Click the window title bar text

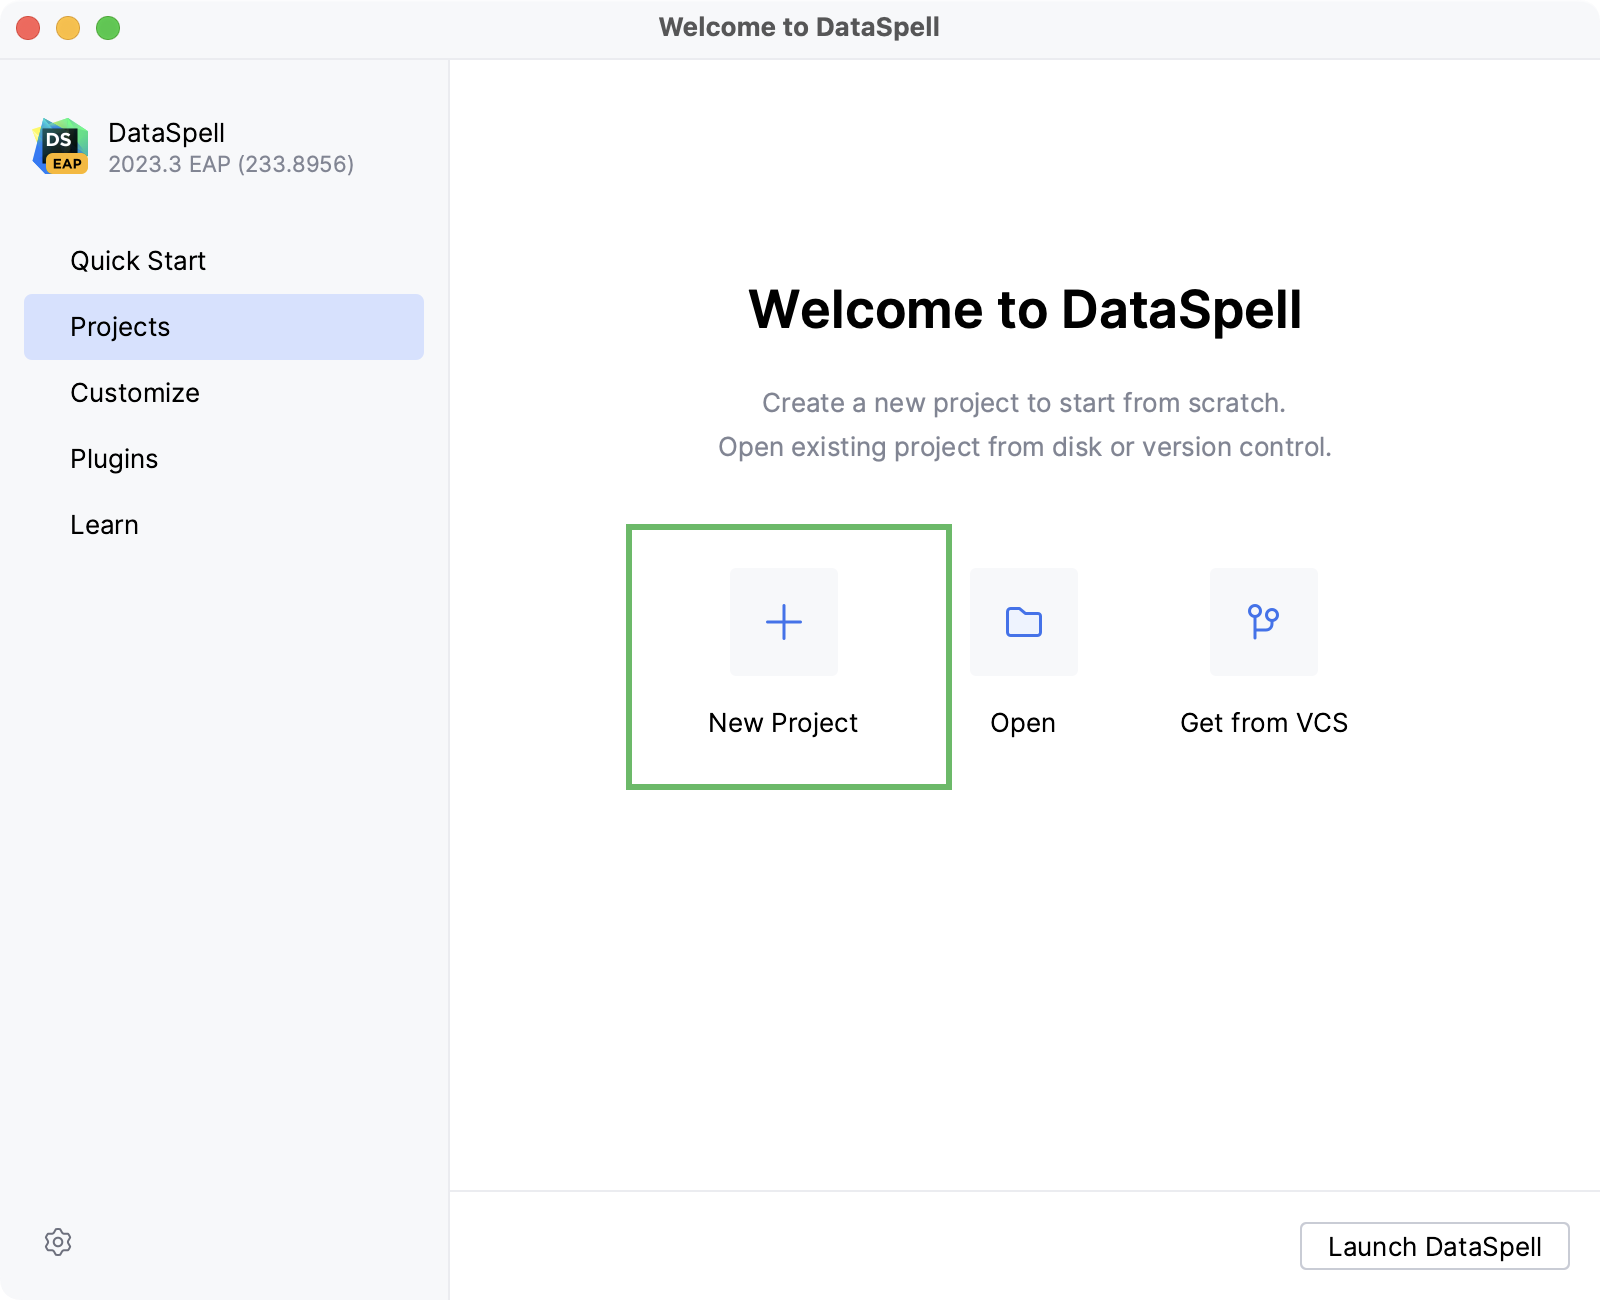point(799,27)
